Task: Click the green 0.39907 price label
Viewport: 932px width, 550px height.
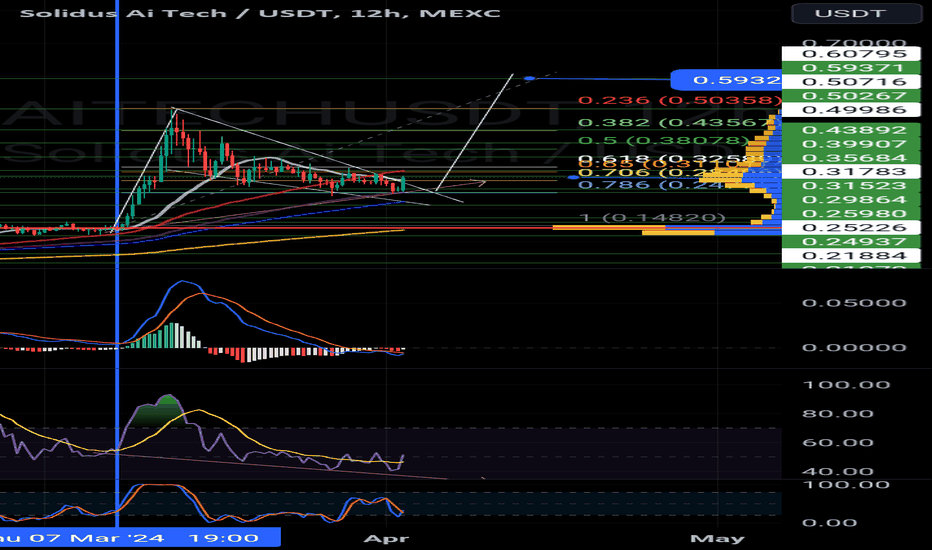Action: (x=852, y=144)
